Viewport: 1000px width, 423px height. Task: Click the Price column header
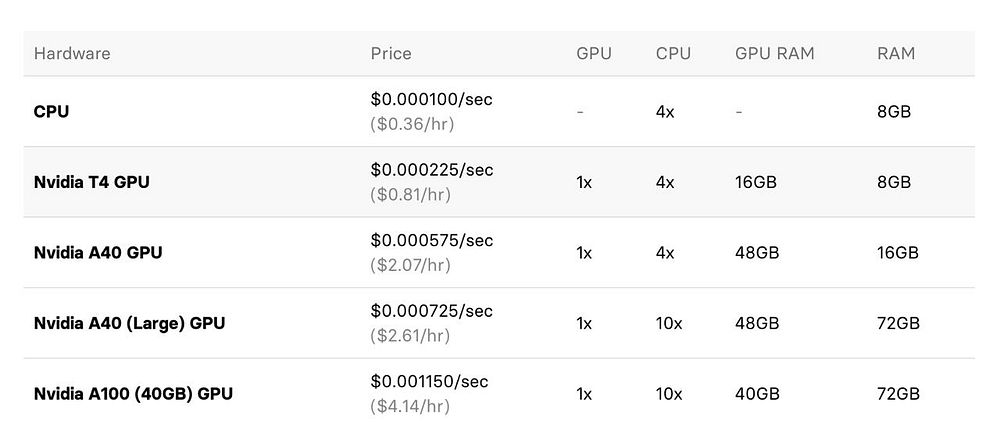391,53
